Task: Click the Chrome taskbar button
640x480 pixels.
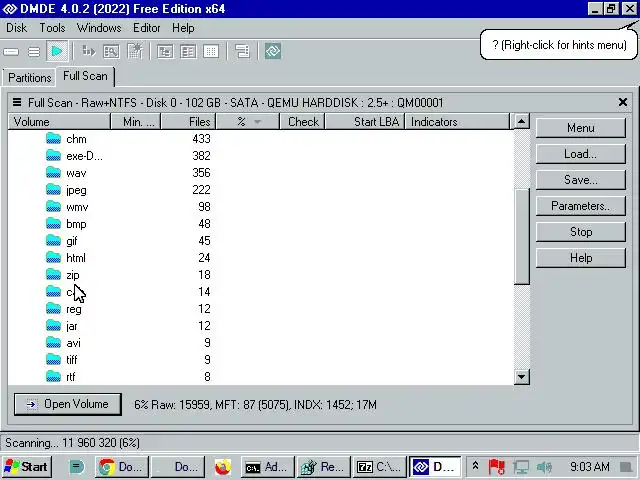Action: tap(122, 467)
